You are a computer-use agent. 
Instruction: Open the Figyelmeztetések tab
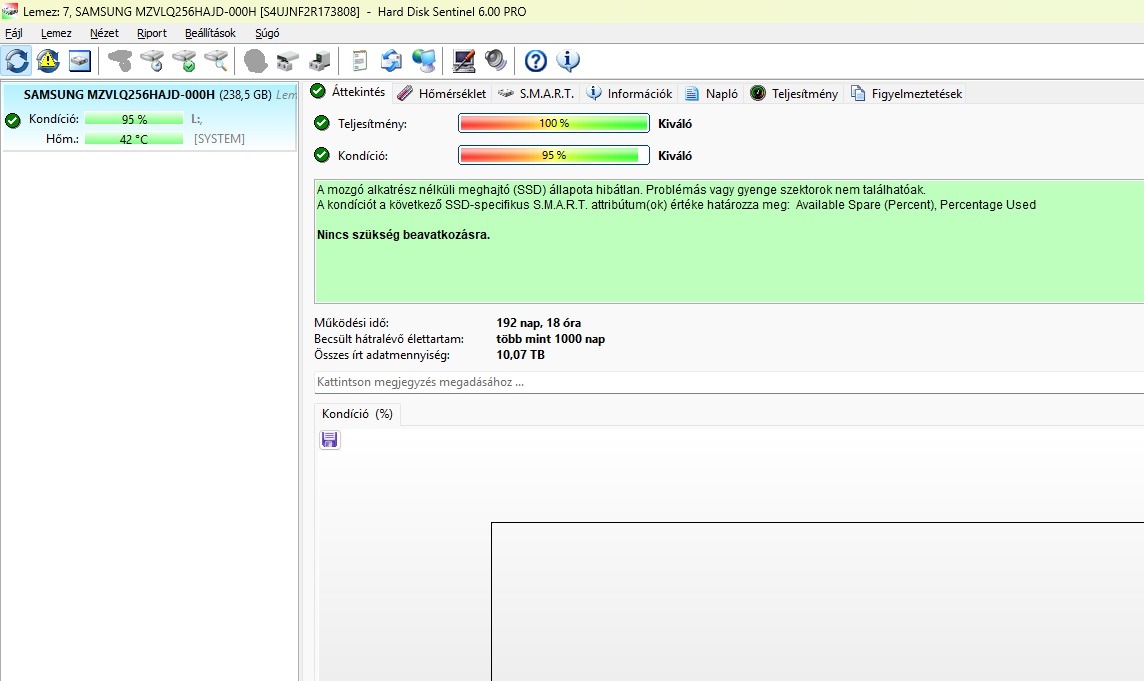(907, 93)
